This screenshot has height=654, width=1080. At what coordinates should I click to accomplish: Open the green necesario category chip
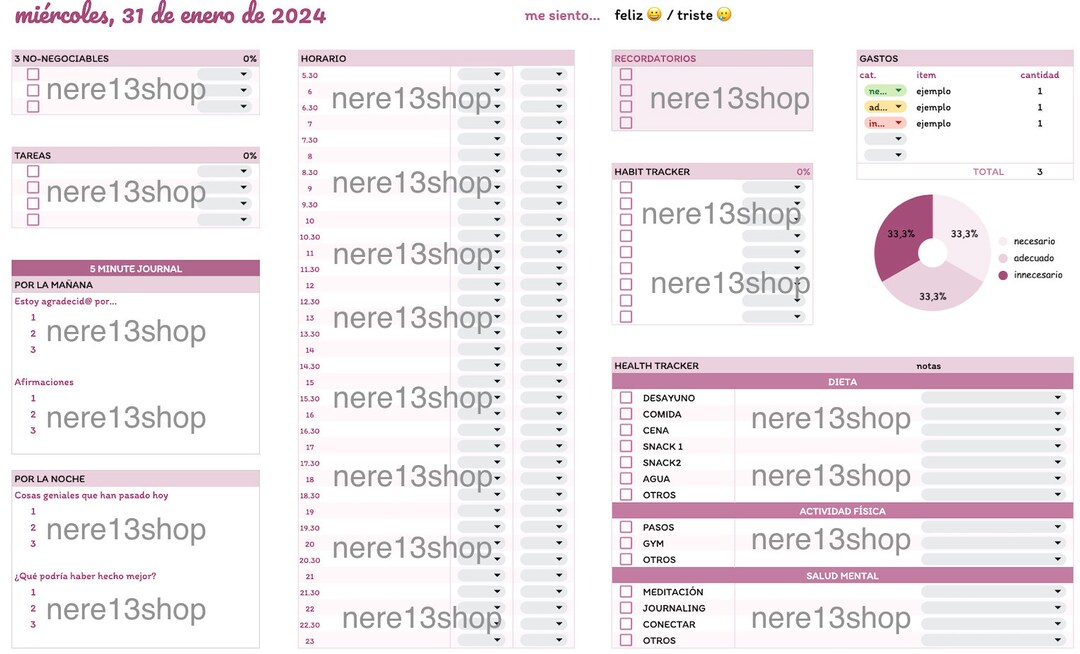885,91
